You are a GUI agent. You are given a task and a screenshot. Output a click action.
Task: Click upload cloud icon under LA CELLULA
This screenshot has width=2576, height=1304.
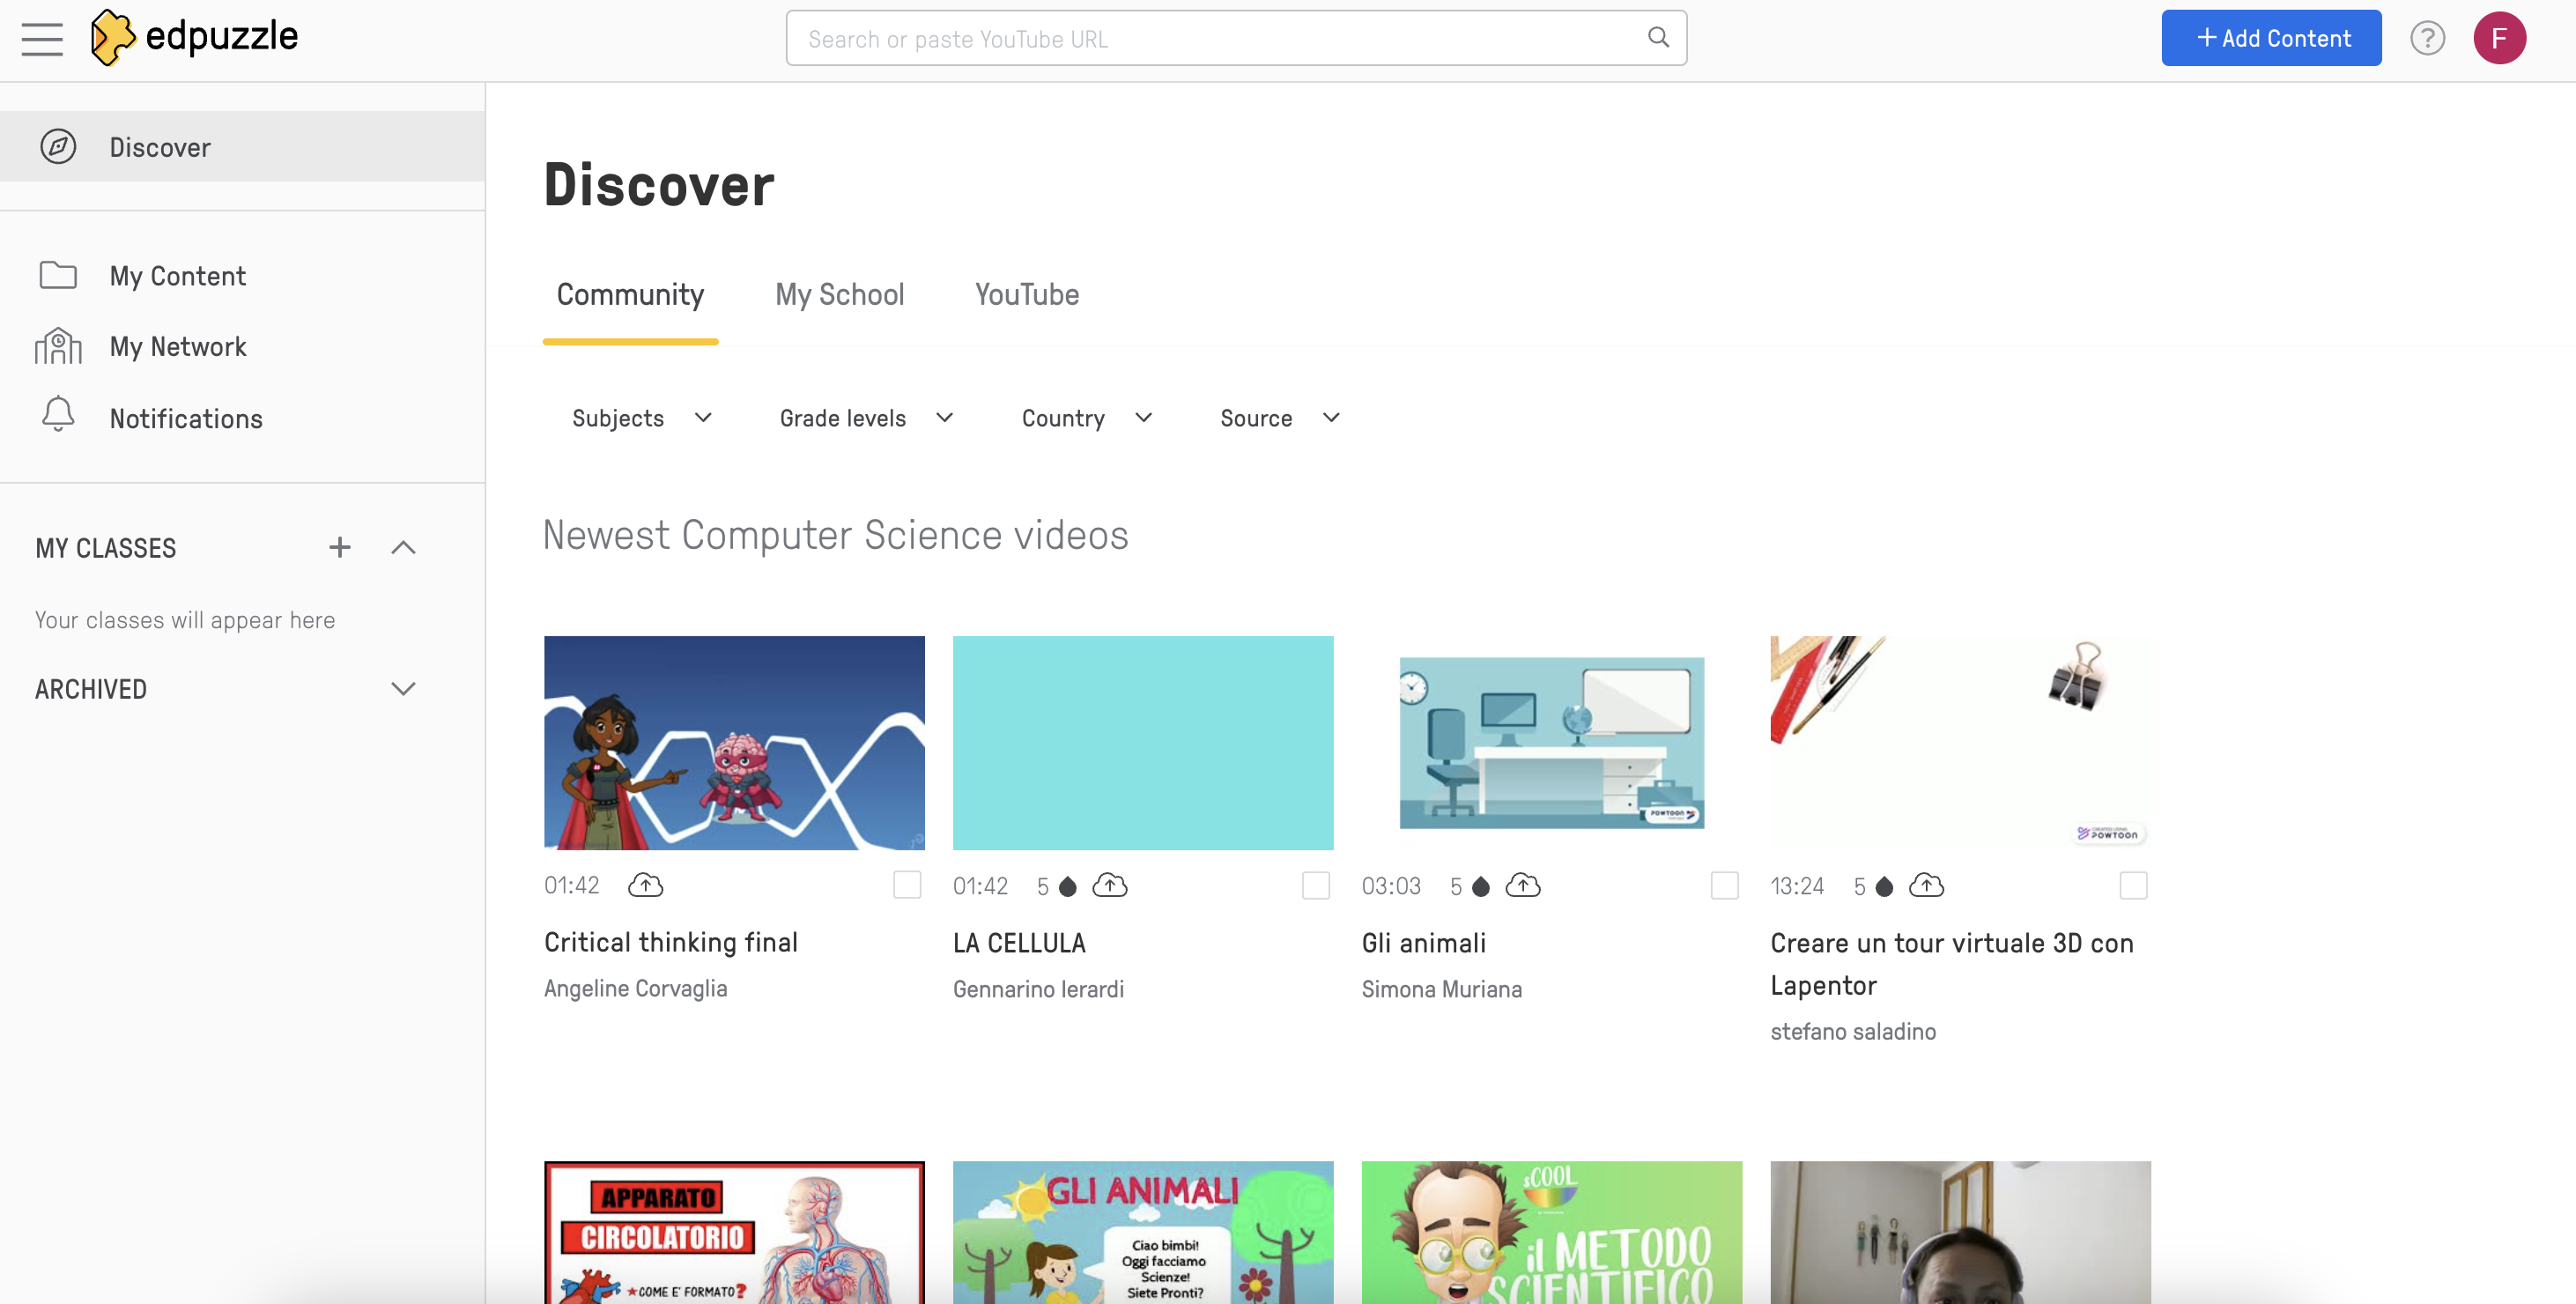coord(1109,885)
